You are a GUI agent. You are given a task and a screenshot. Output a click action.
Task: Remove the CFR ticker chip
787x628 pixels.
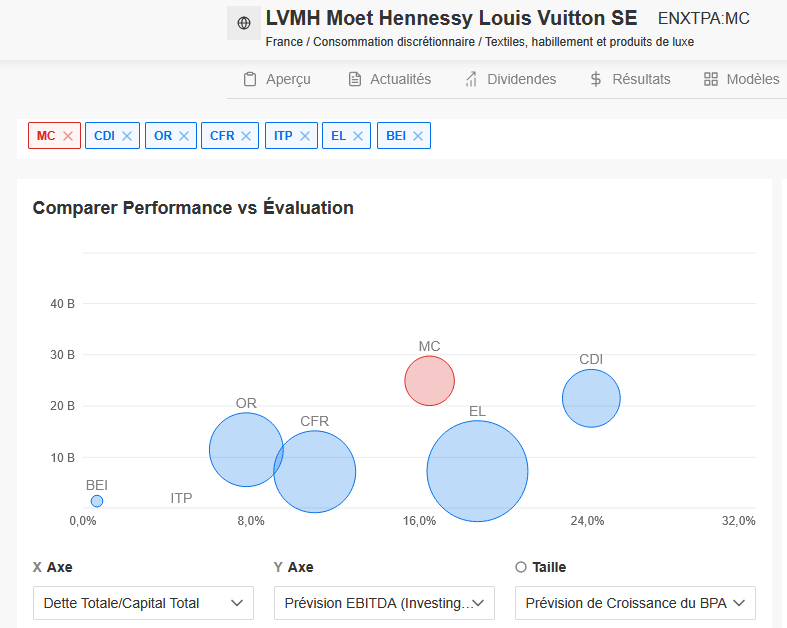[246, 136]
